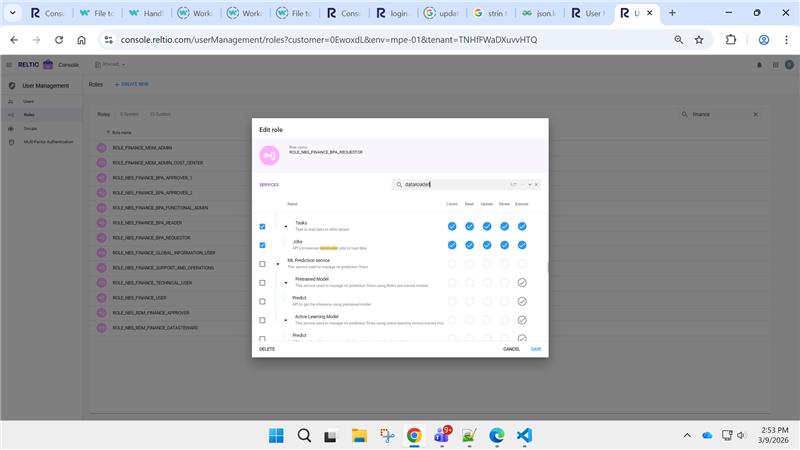
Task: Toggle Create permission for Tasks
Action: point(452,227)
